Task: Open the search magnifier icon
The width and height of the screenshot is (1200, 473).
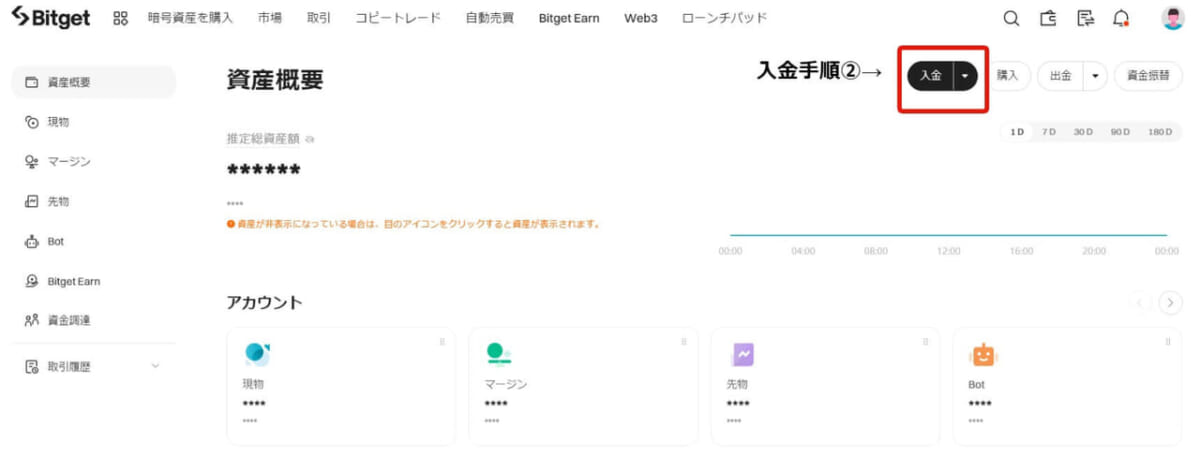Action: coord(1011,18)
